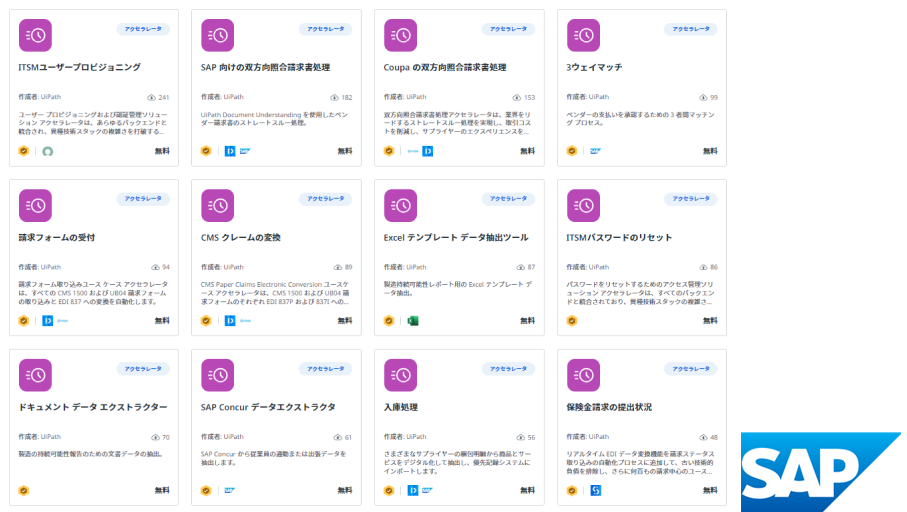Open the SAP Concur データエクストラクタ listing title
This screenshot has width=907, height=512.
(x=268, y=407)
